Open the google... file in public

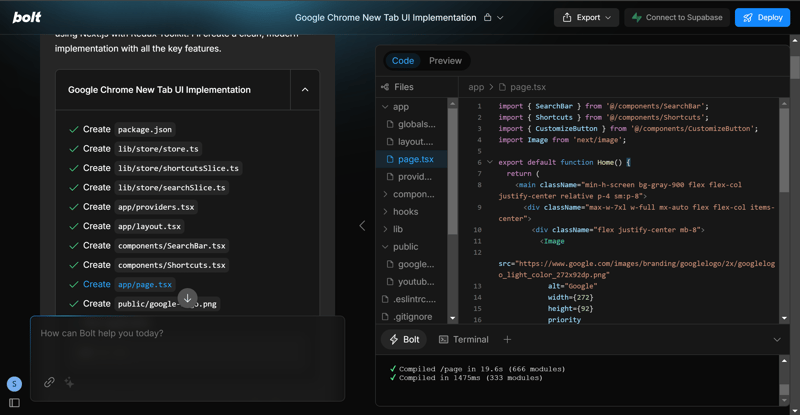[412, 264]
